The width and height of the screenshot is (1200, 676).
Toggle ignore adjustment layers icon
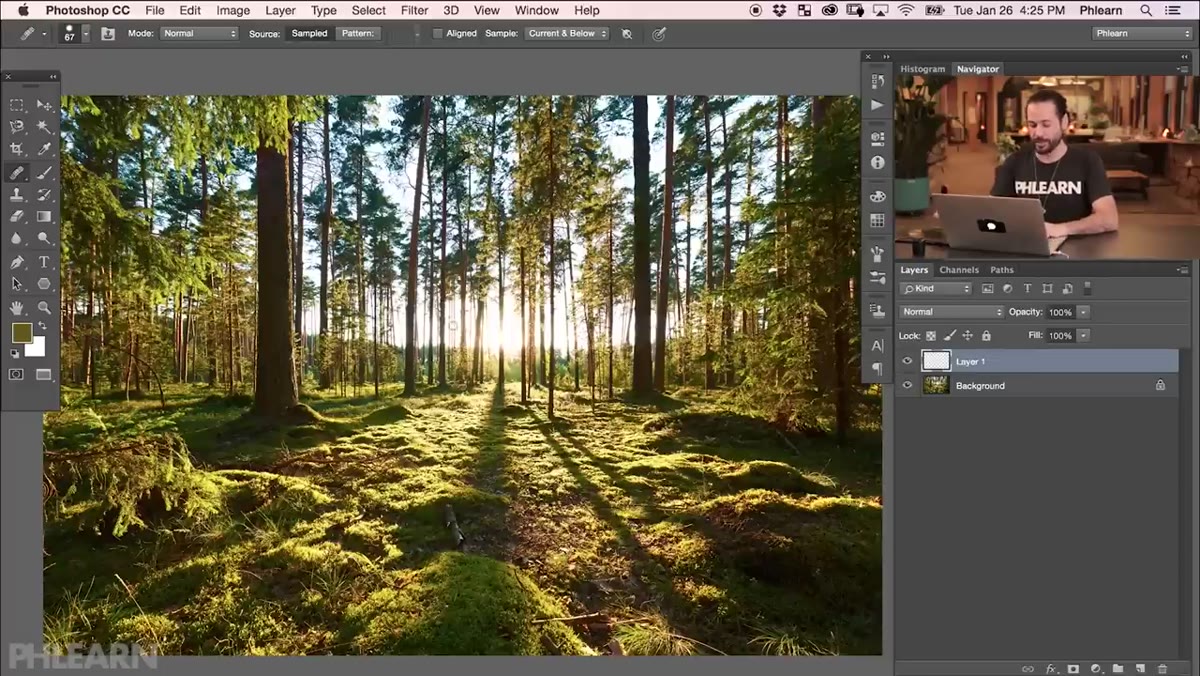627,33
